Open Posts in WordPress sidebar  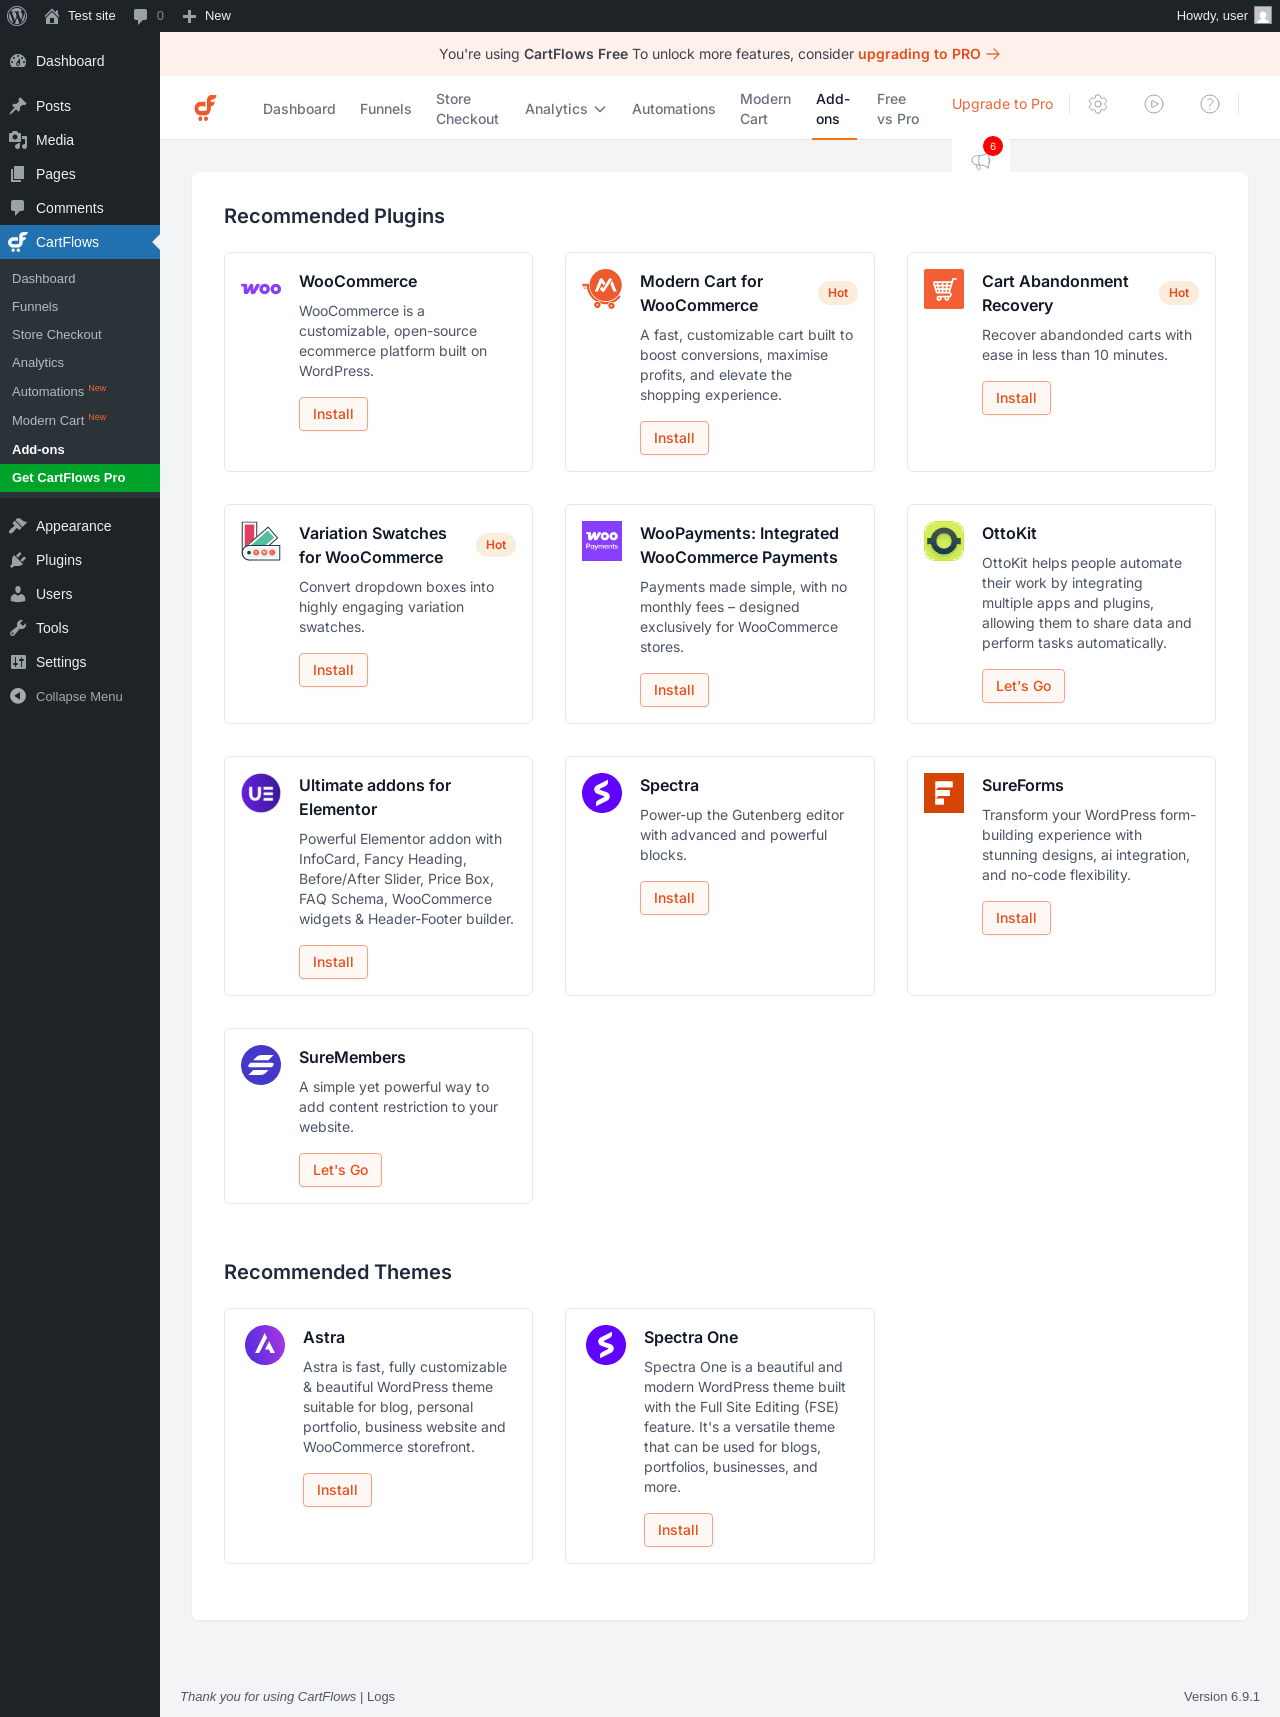click(80, 106)
